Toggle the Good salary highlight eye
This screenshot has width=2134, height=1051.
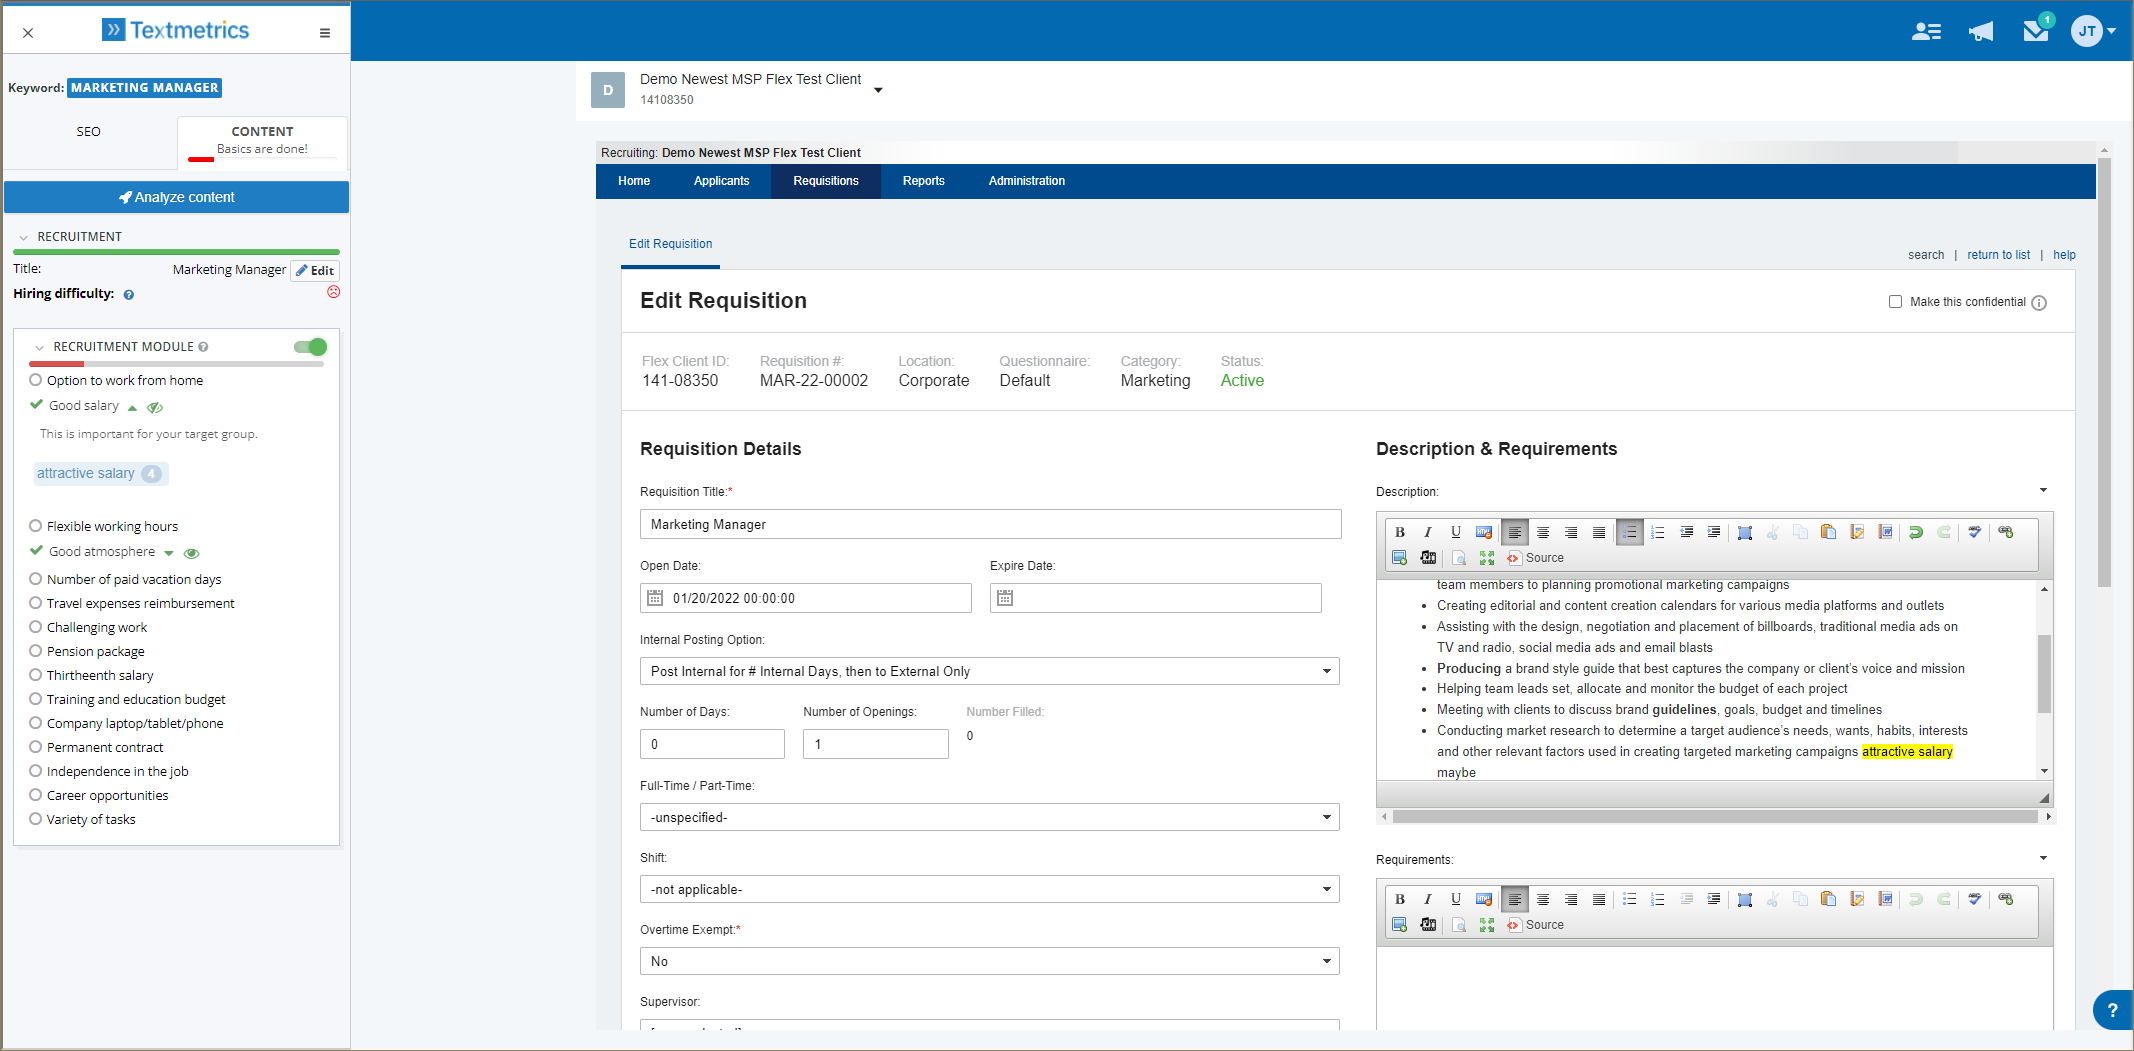(x=155, y=407)
